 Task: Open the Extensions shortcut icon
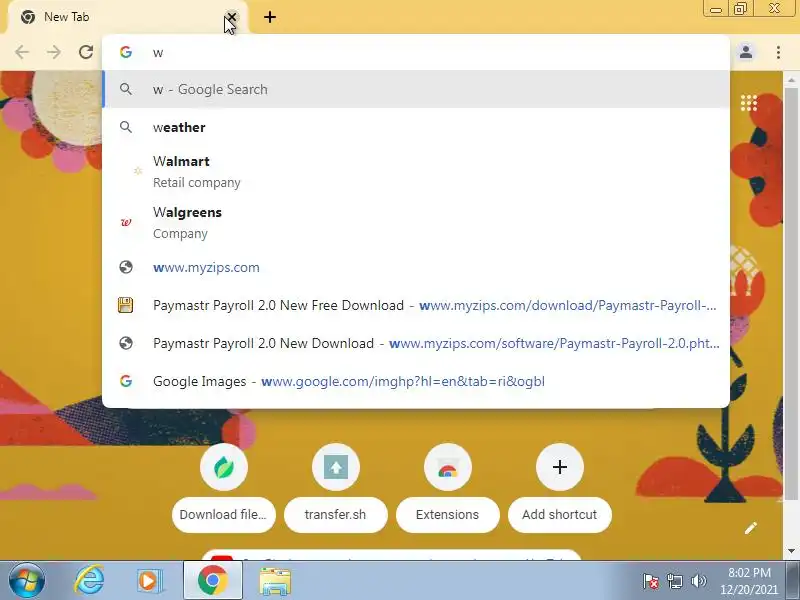tap(447, 467)
